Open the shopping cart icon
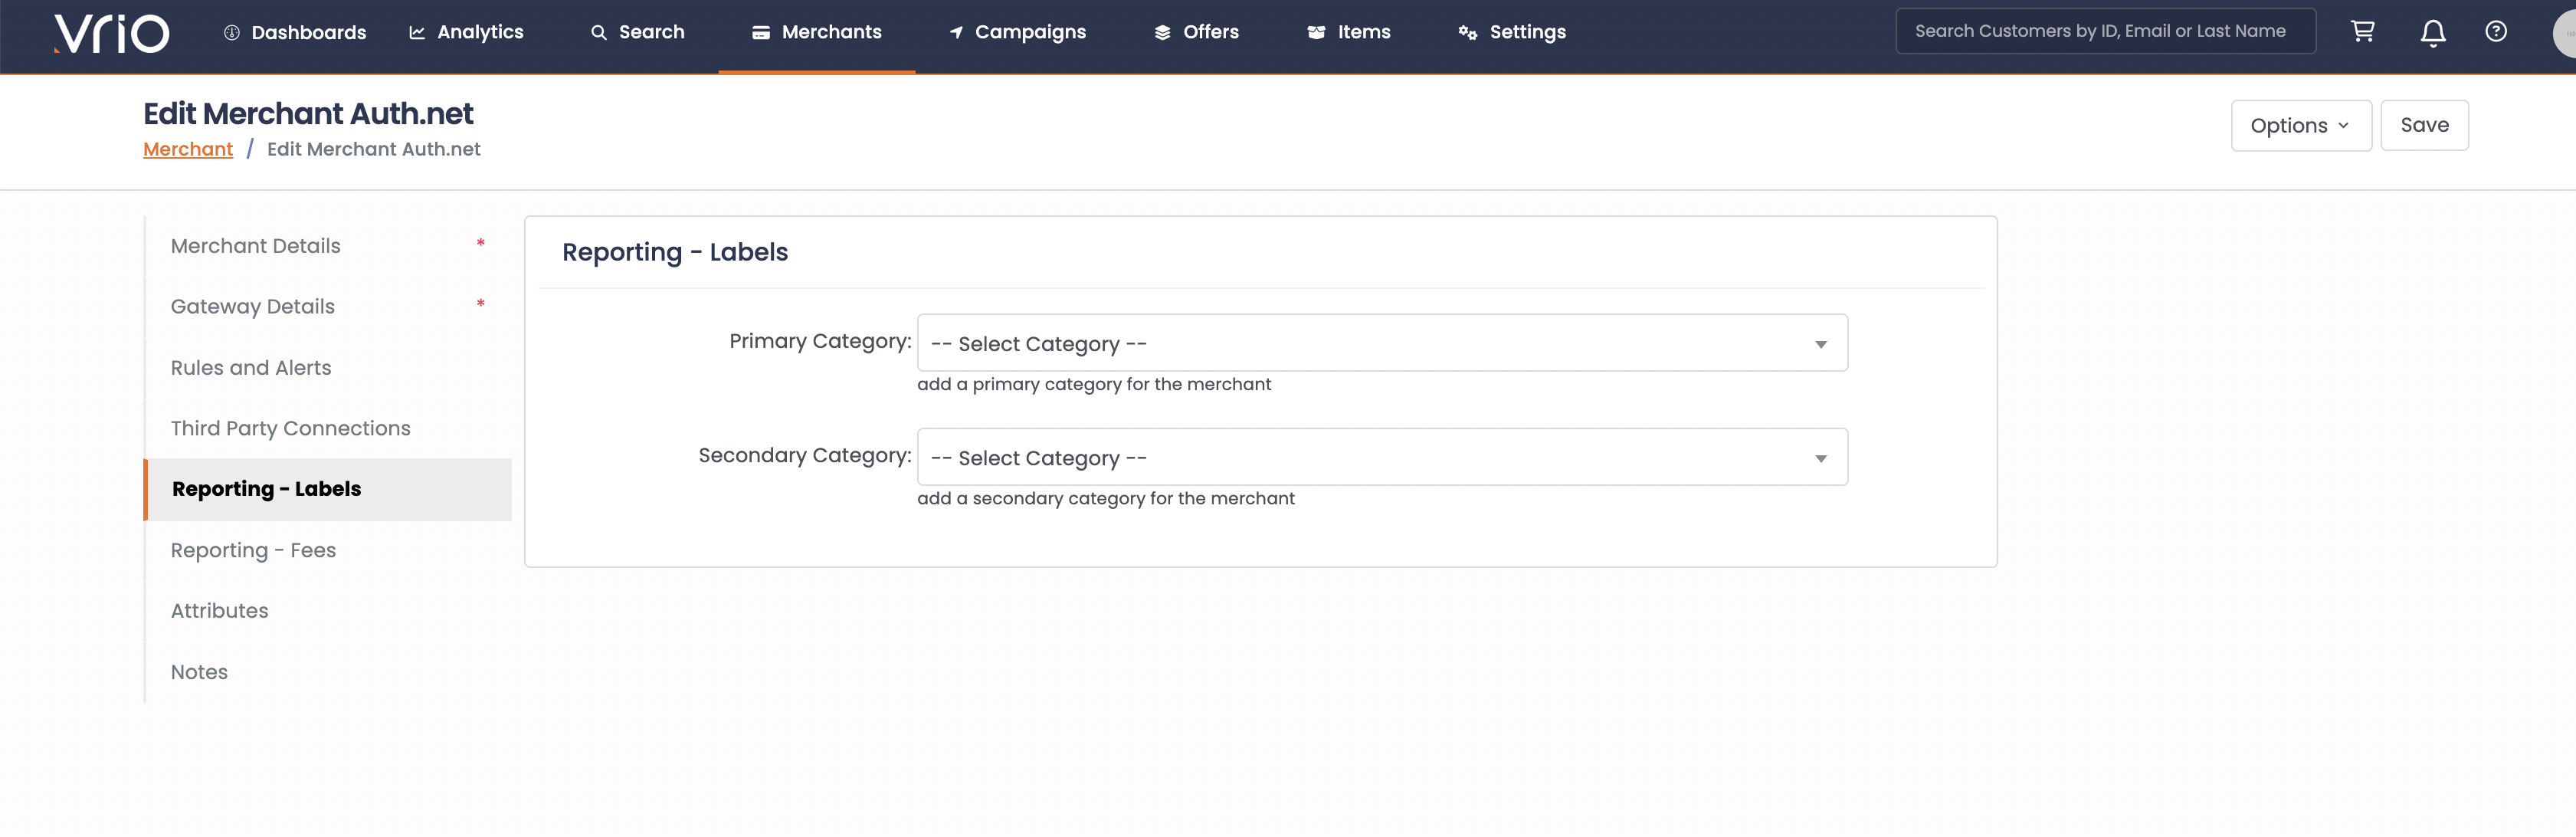Viewport: 2576px width, 837px height. 2362,32
